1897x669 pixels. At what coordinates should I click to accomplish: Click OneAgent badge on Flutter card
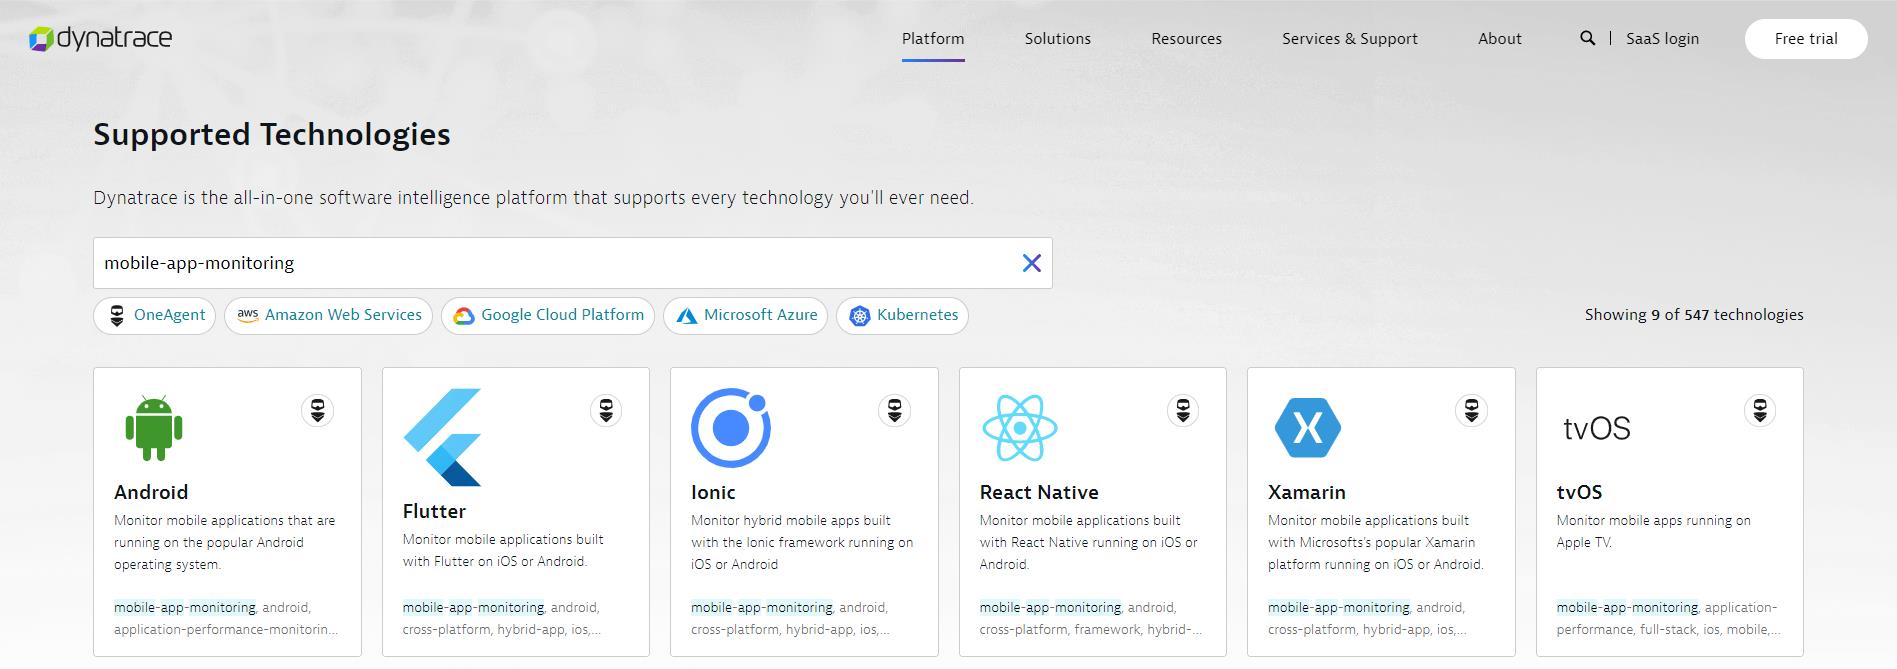click(x=606, y=410)
